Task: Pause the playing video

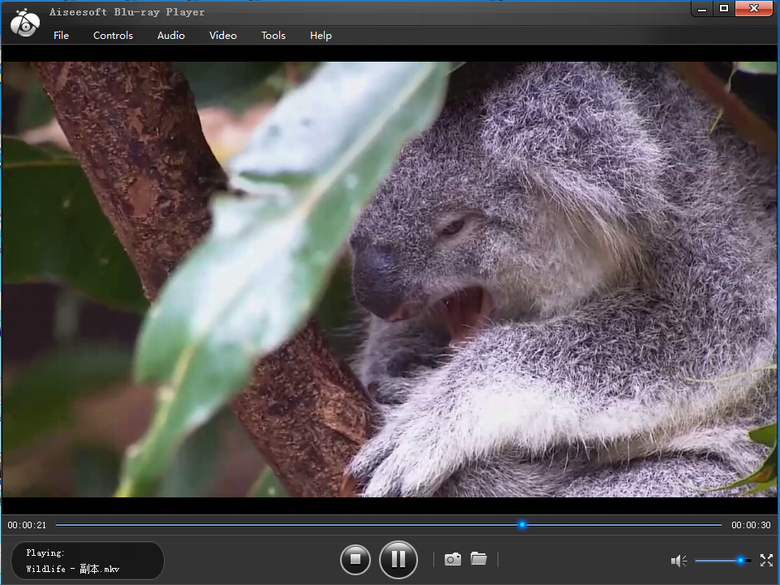Action: 398,559
